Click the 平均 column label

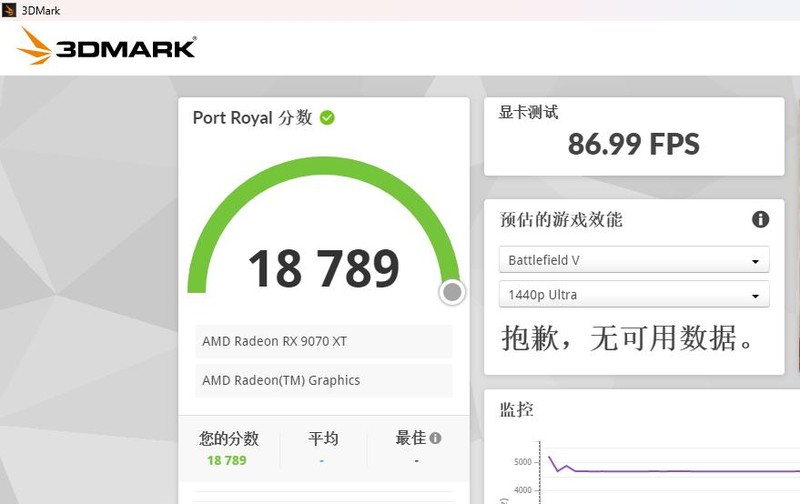[323, 438]
